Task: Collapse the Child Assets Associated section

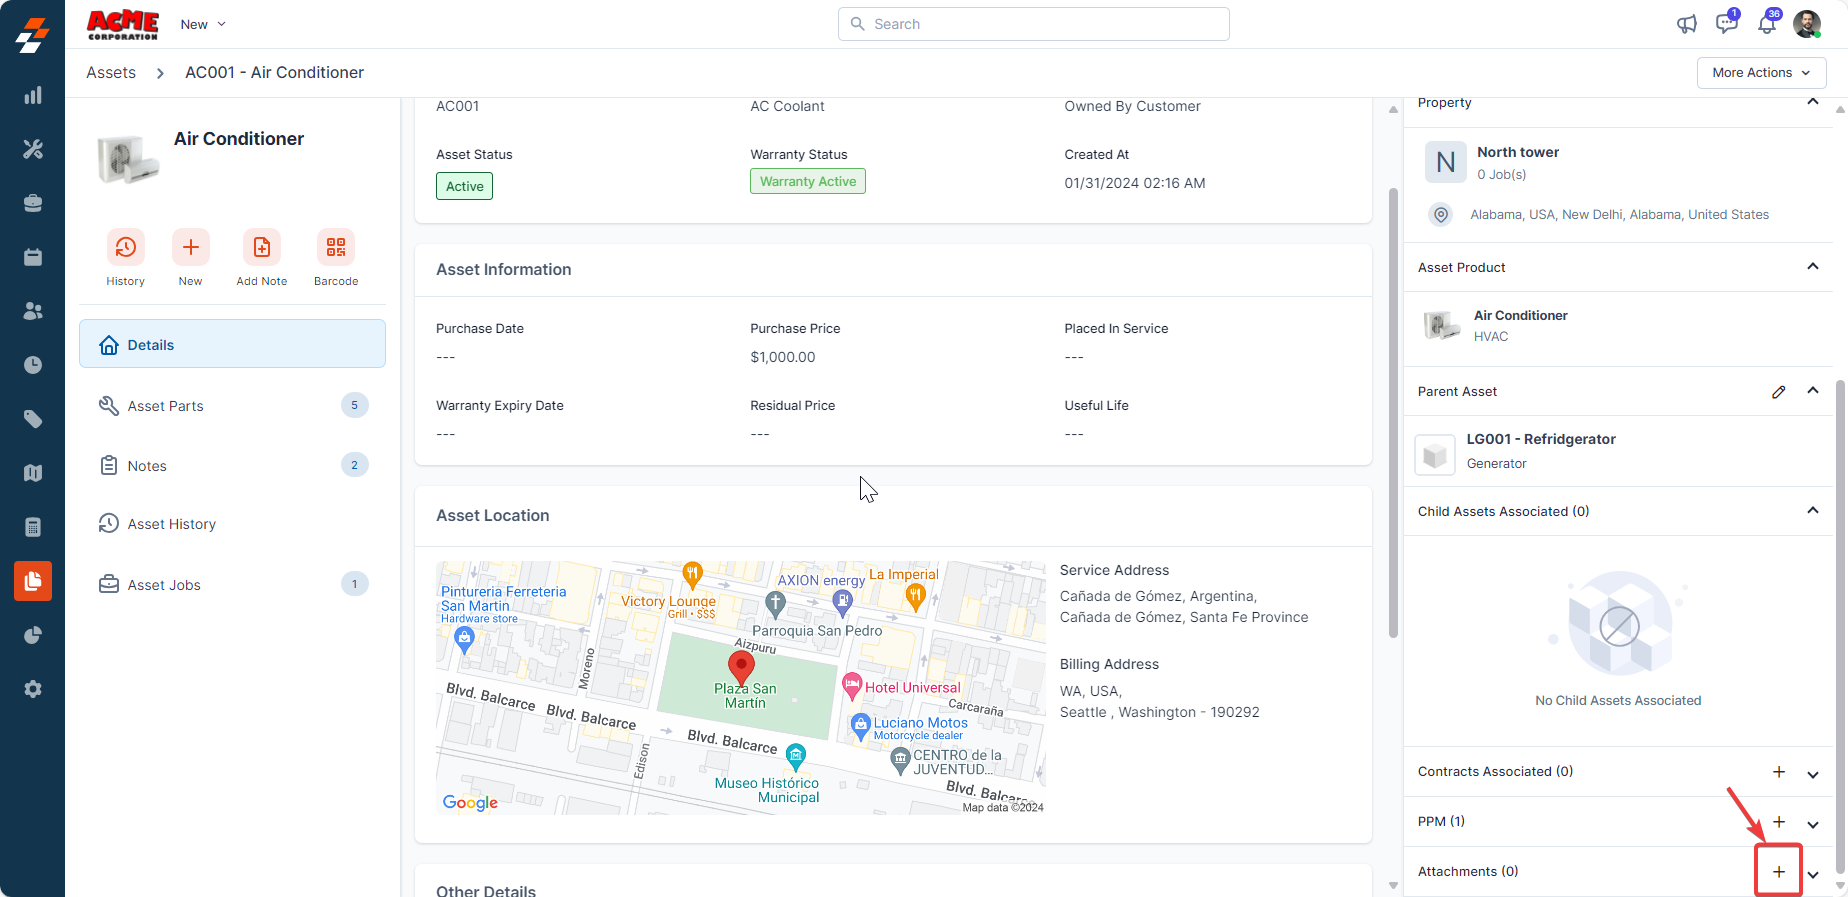Action: click(x=1812, y=511)
